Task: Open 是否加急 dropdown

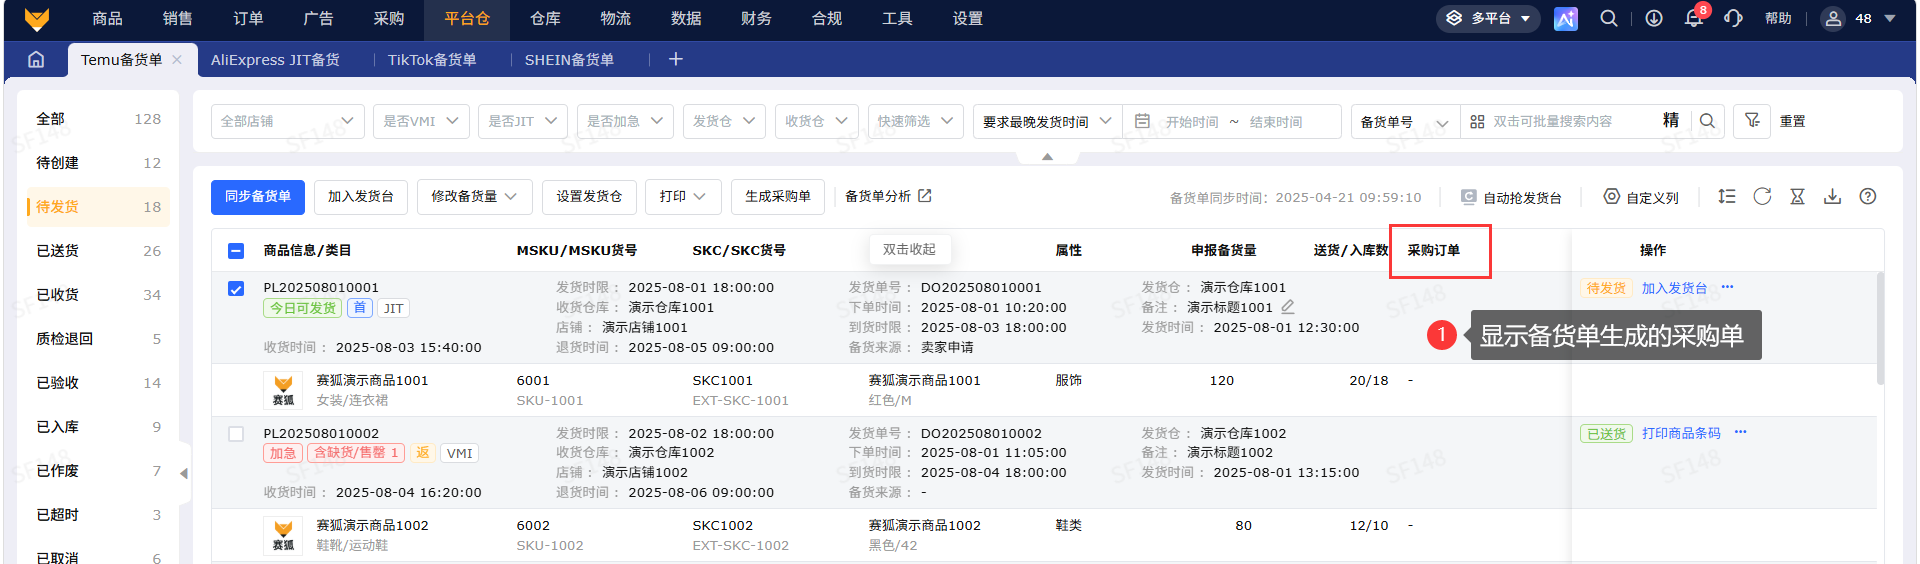Action: [x=625, y=121]
